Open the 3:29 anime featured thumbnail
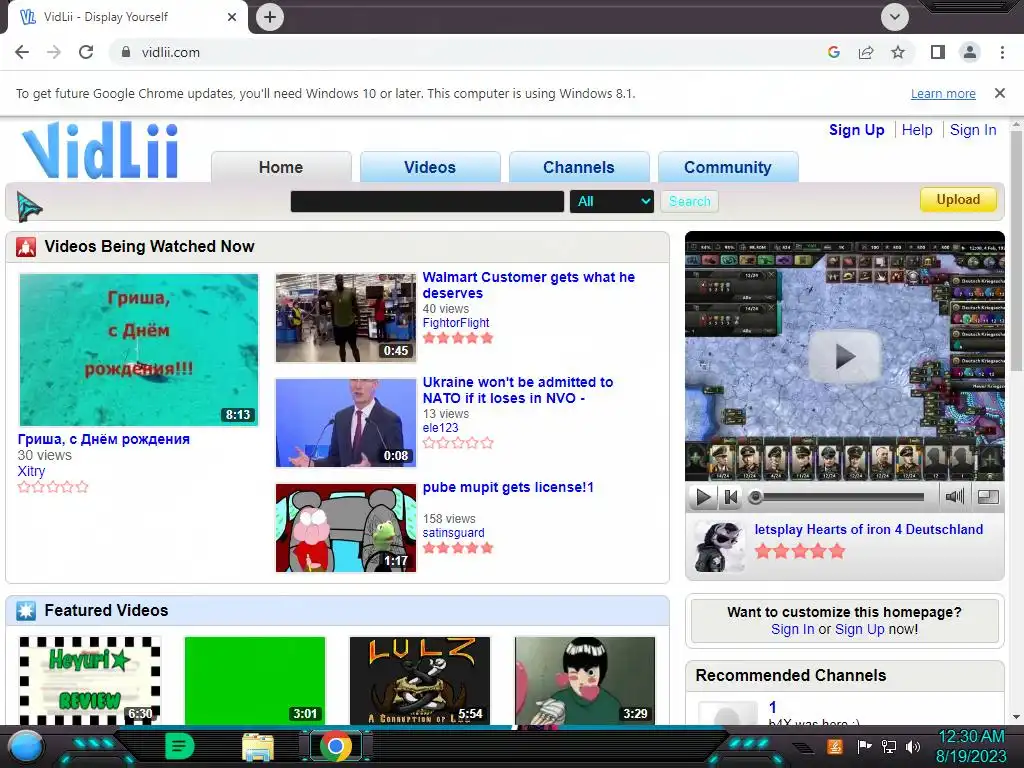The image size is (1024, 768). coord(585,680)
